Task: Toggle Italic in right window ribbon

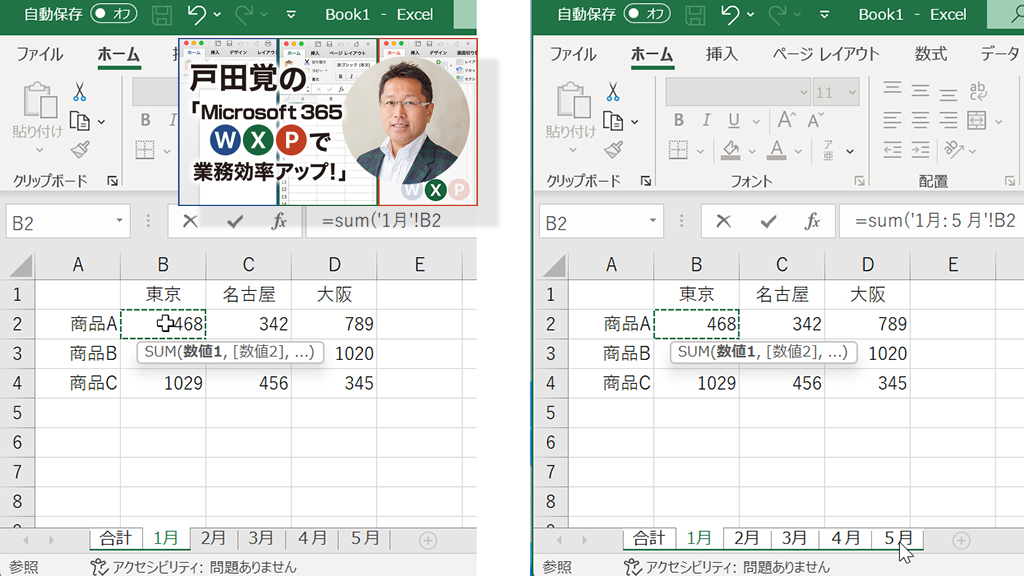Action: pyautogui.click(x=706, y=120)
